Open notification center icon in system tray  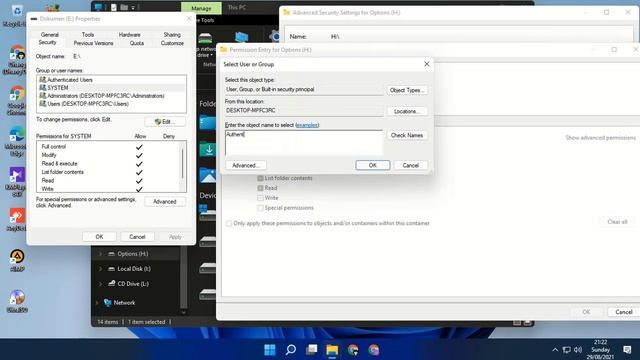click(627, 349)
